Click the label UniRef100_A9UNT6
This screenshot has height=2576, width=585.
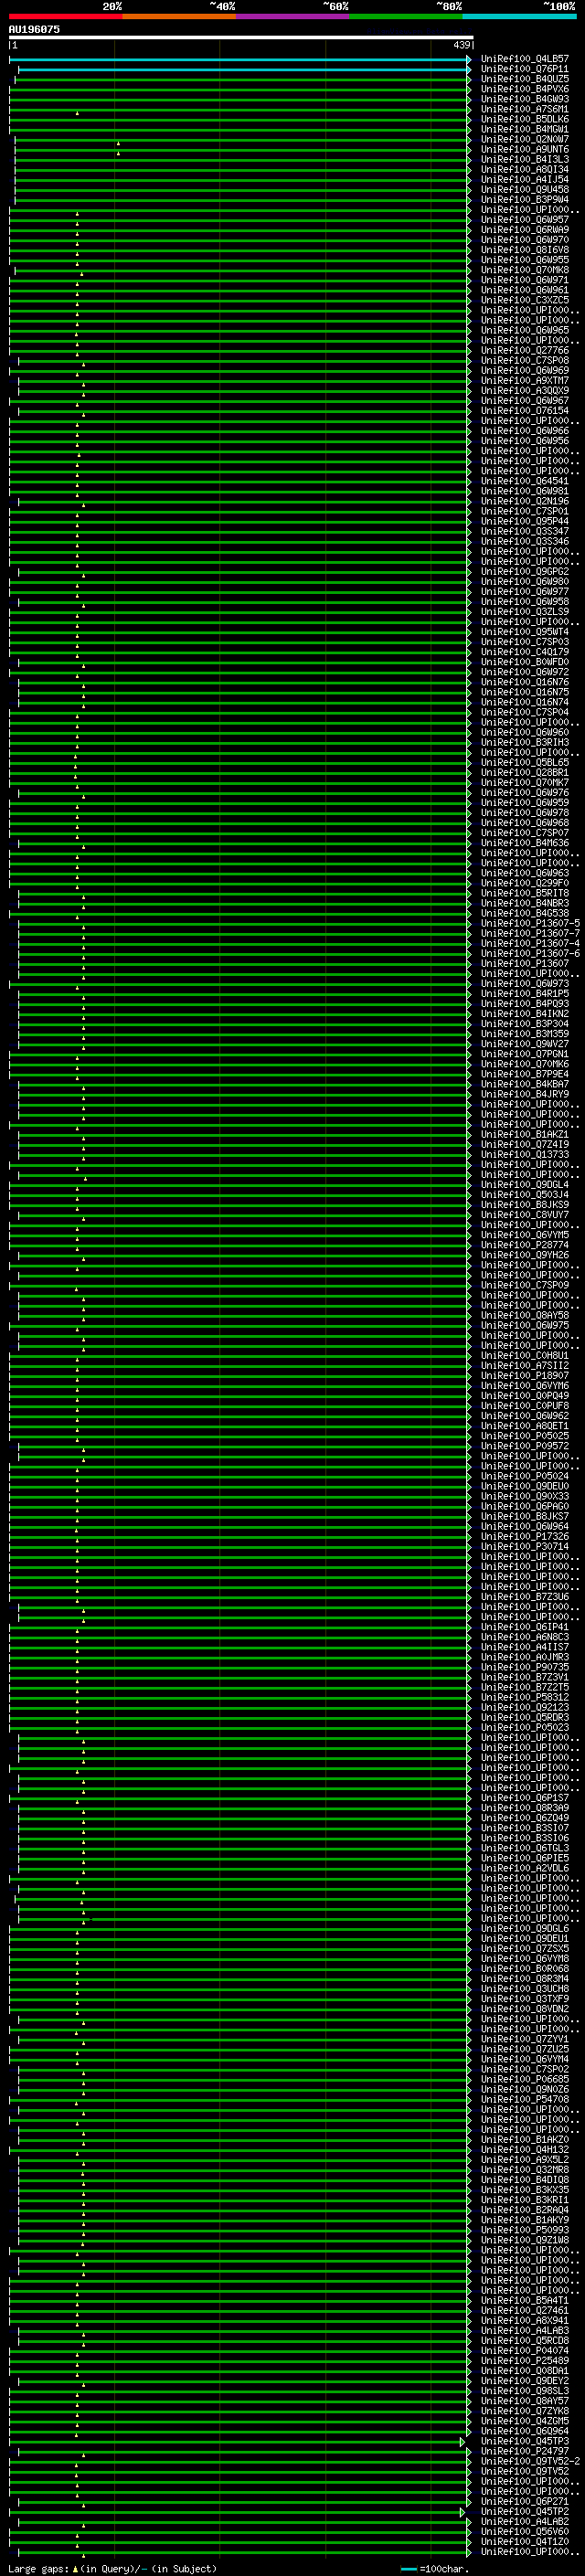point(525,149)
